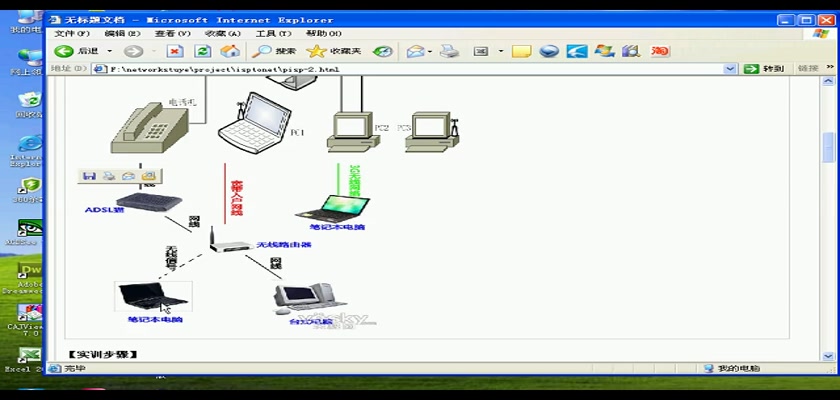Screen dimensions: 840x400
Task: Go to the Home page icon
Action: point(230,51)
